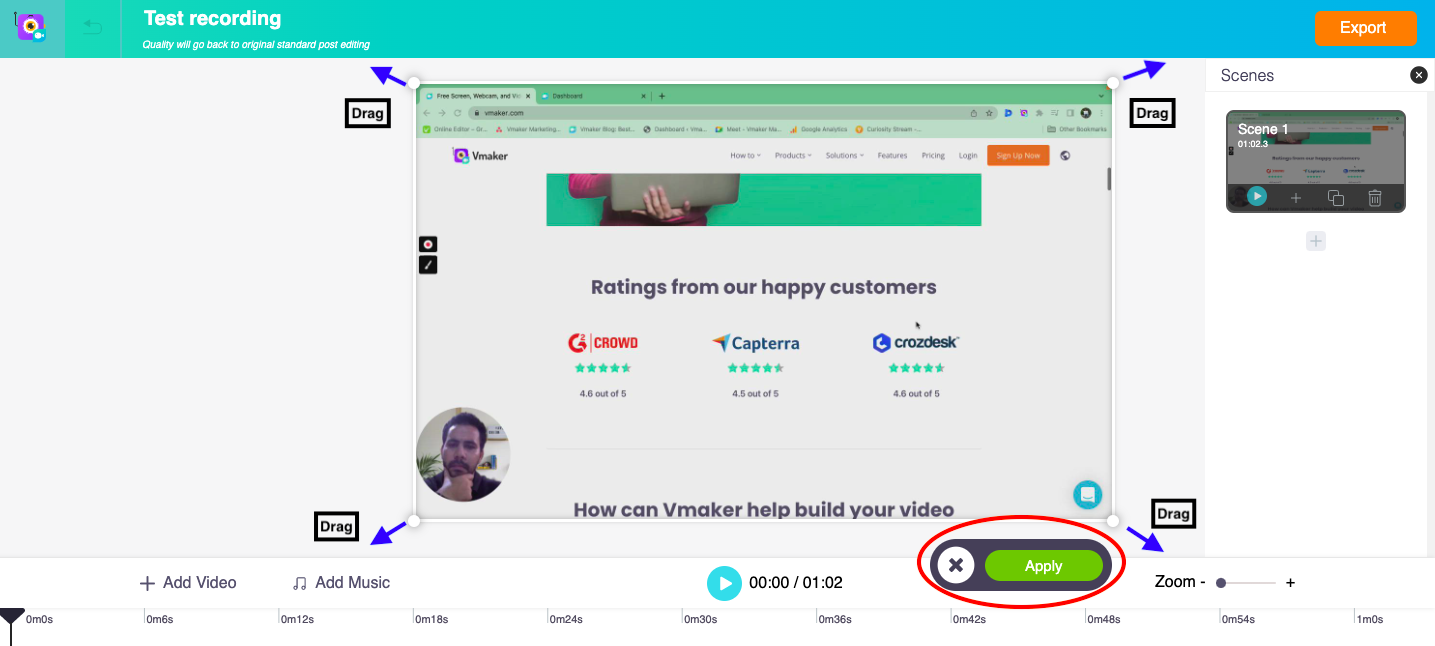Click Pricing in the previewed site's navigation
The image size is (1435, 646).
coord(933,155)
